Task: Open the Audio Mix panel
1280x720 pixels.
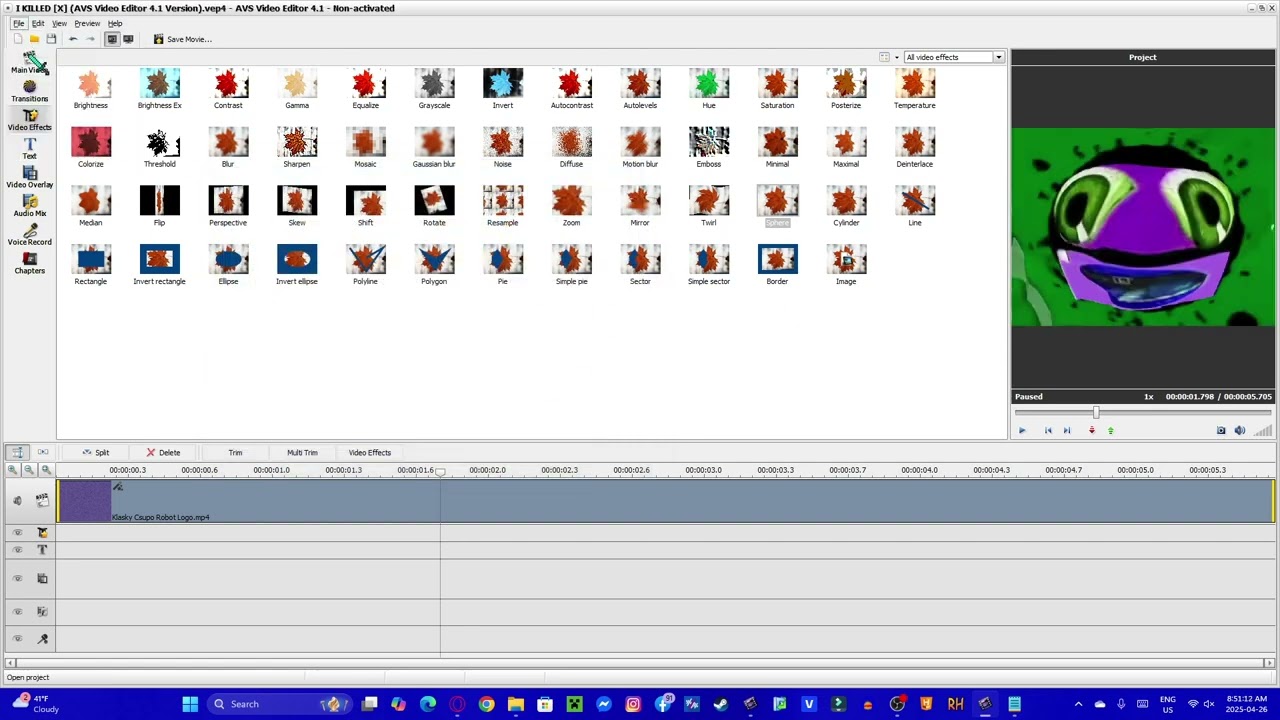Action: (29, 207)
